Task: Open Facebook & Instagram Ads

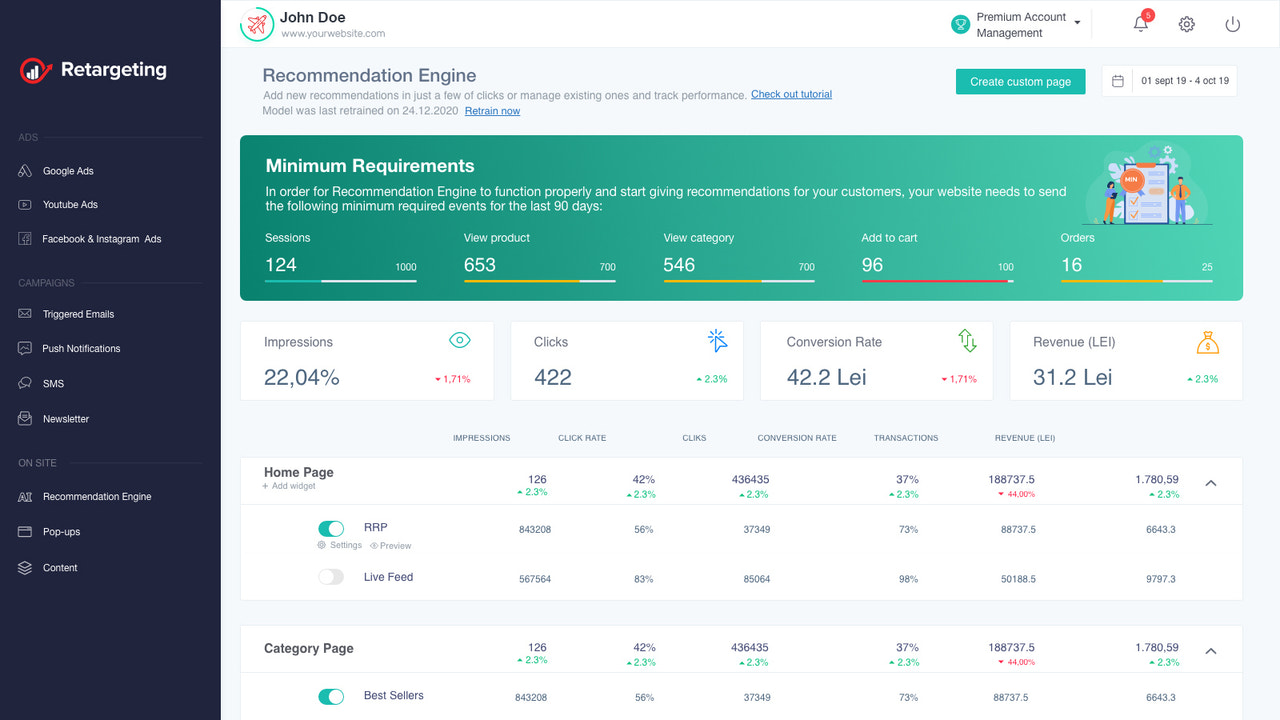Action: tap(103, 238)
